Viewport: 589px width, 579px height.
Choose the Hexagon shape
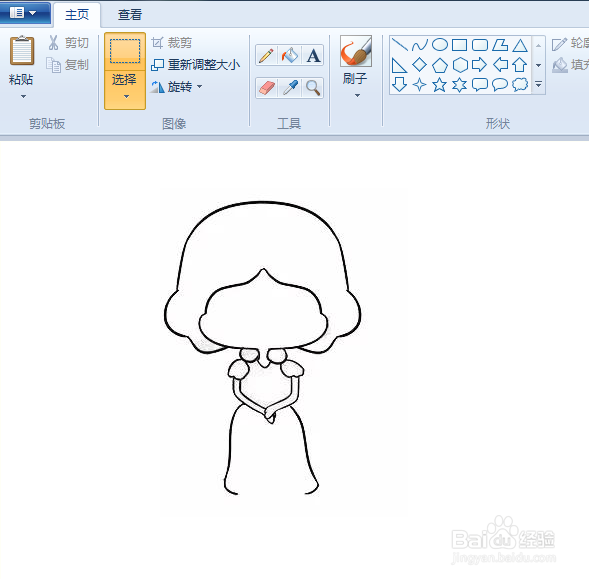pos(460,65)
